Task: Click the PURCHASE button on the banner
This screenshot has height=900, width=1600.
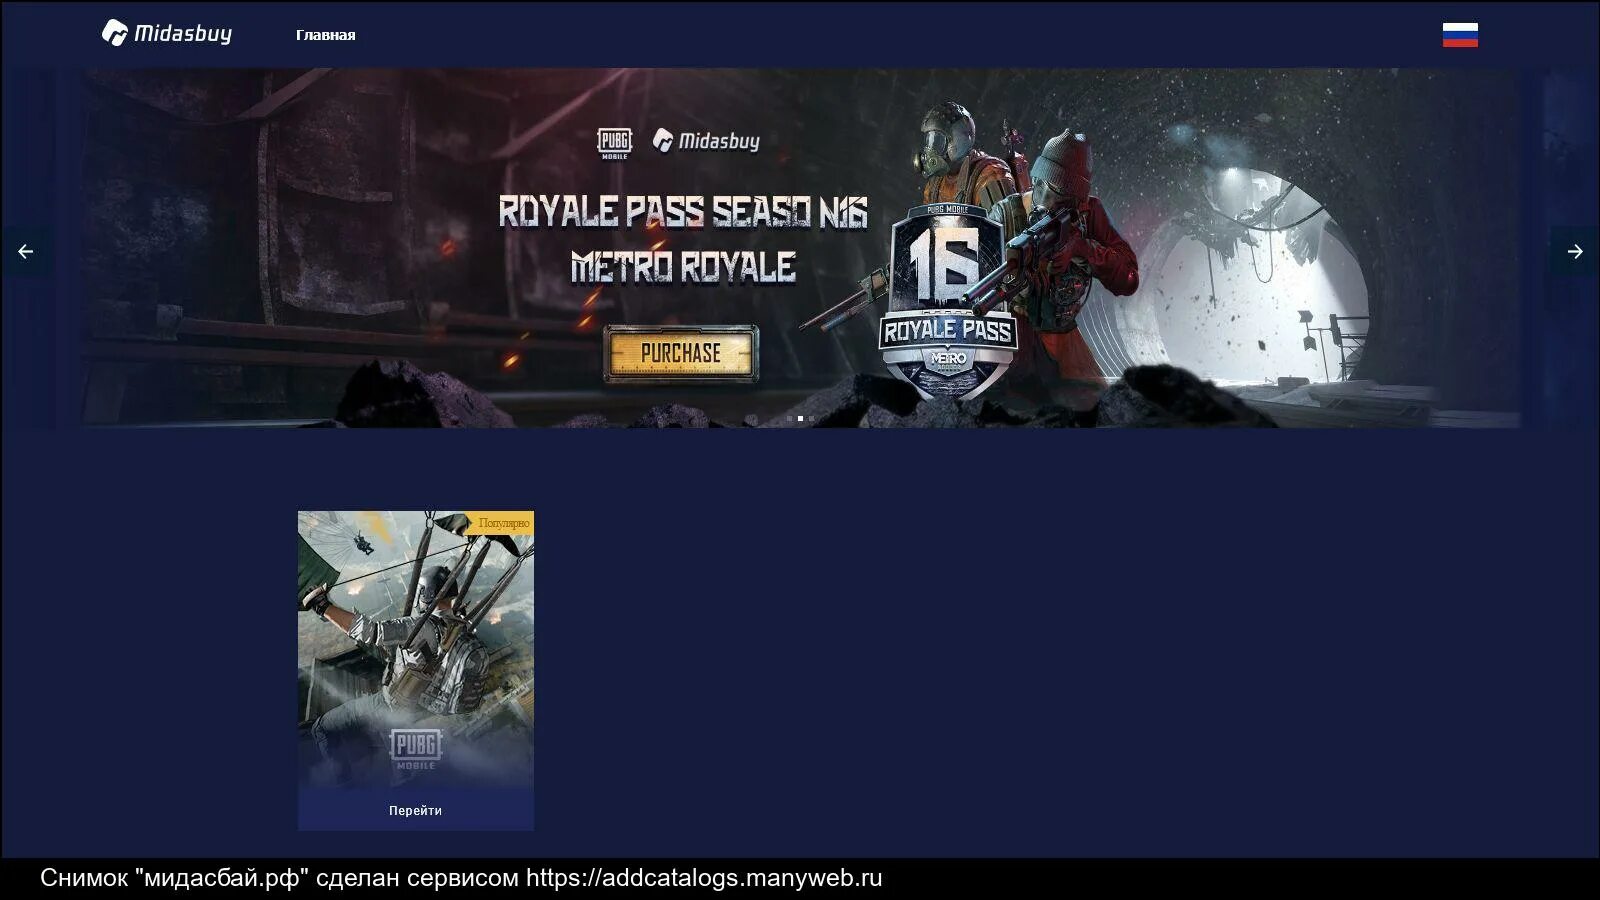Action: (x=681, y=353)
